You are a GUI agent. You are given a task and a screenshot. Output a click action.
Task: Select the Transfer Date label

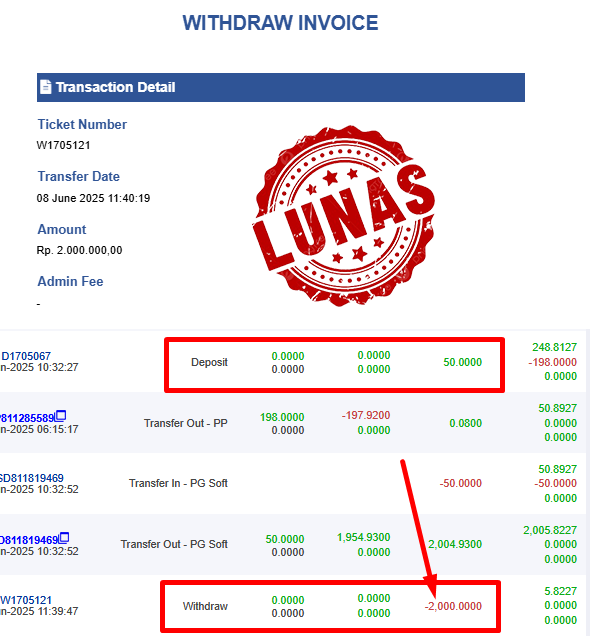tap(79, 176)
